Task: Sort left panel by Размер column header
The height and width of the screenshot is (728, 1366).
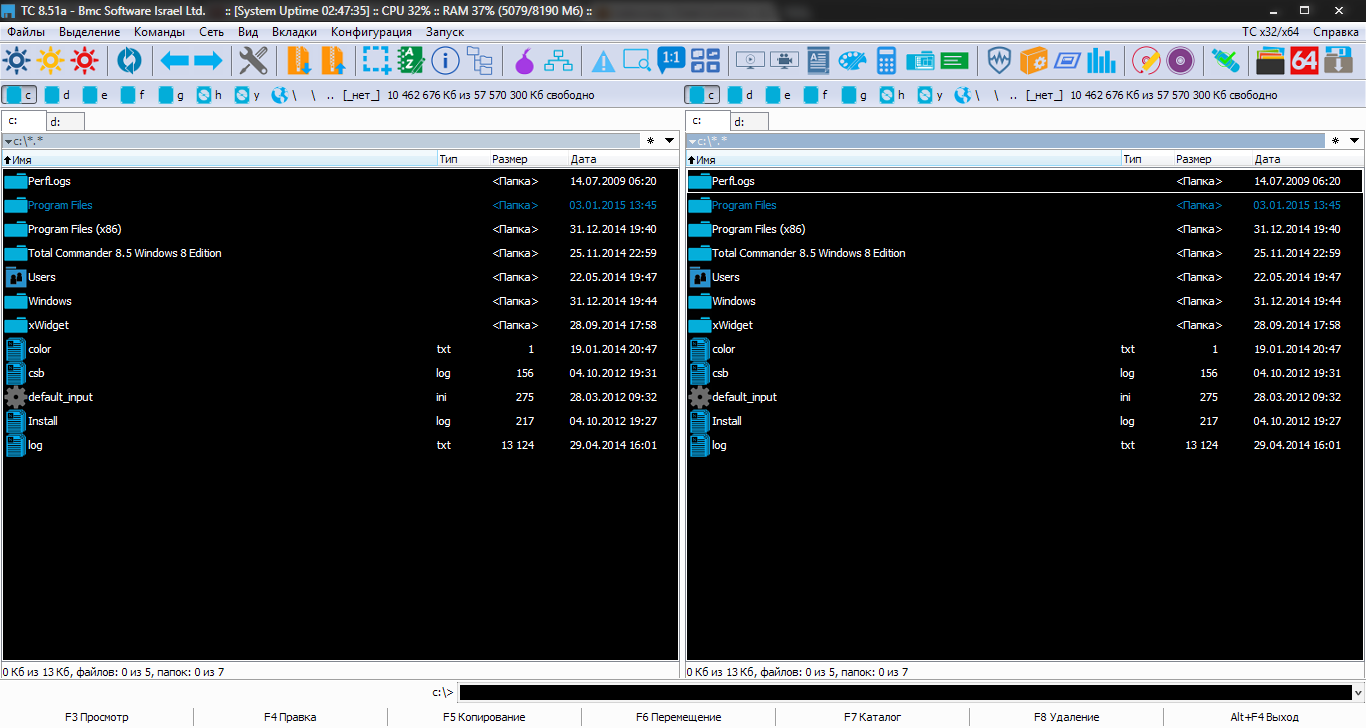Action: pos(510,159)
